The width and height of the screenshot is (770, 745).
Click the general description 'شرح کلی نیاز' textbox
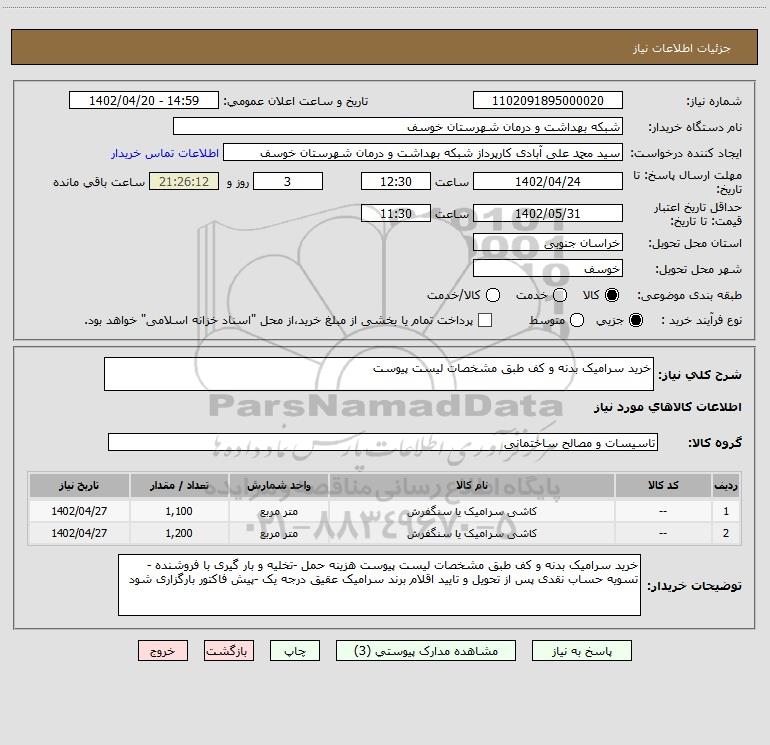[x=379, y=374]
